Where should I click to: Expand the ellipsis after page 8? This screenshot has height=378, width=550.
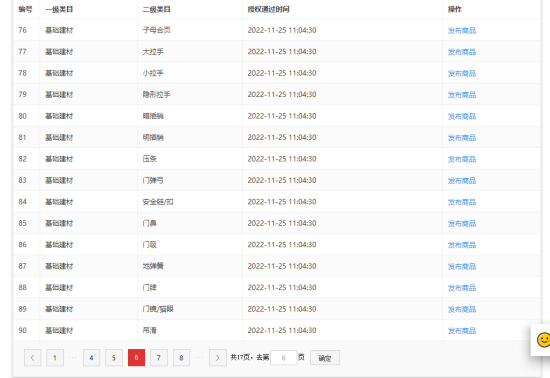[x=199, y=358]
